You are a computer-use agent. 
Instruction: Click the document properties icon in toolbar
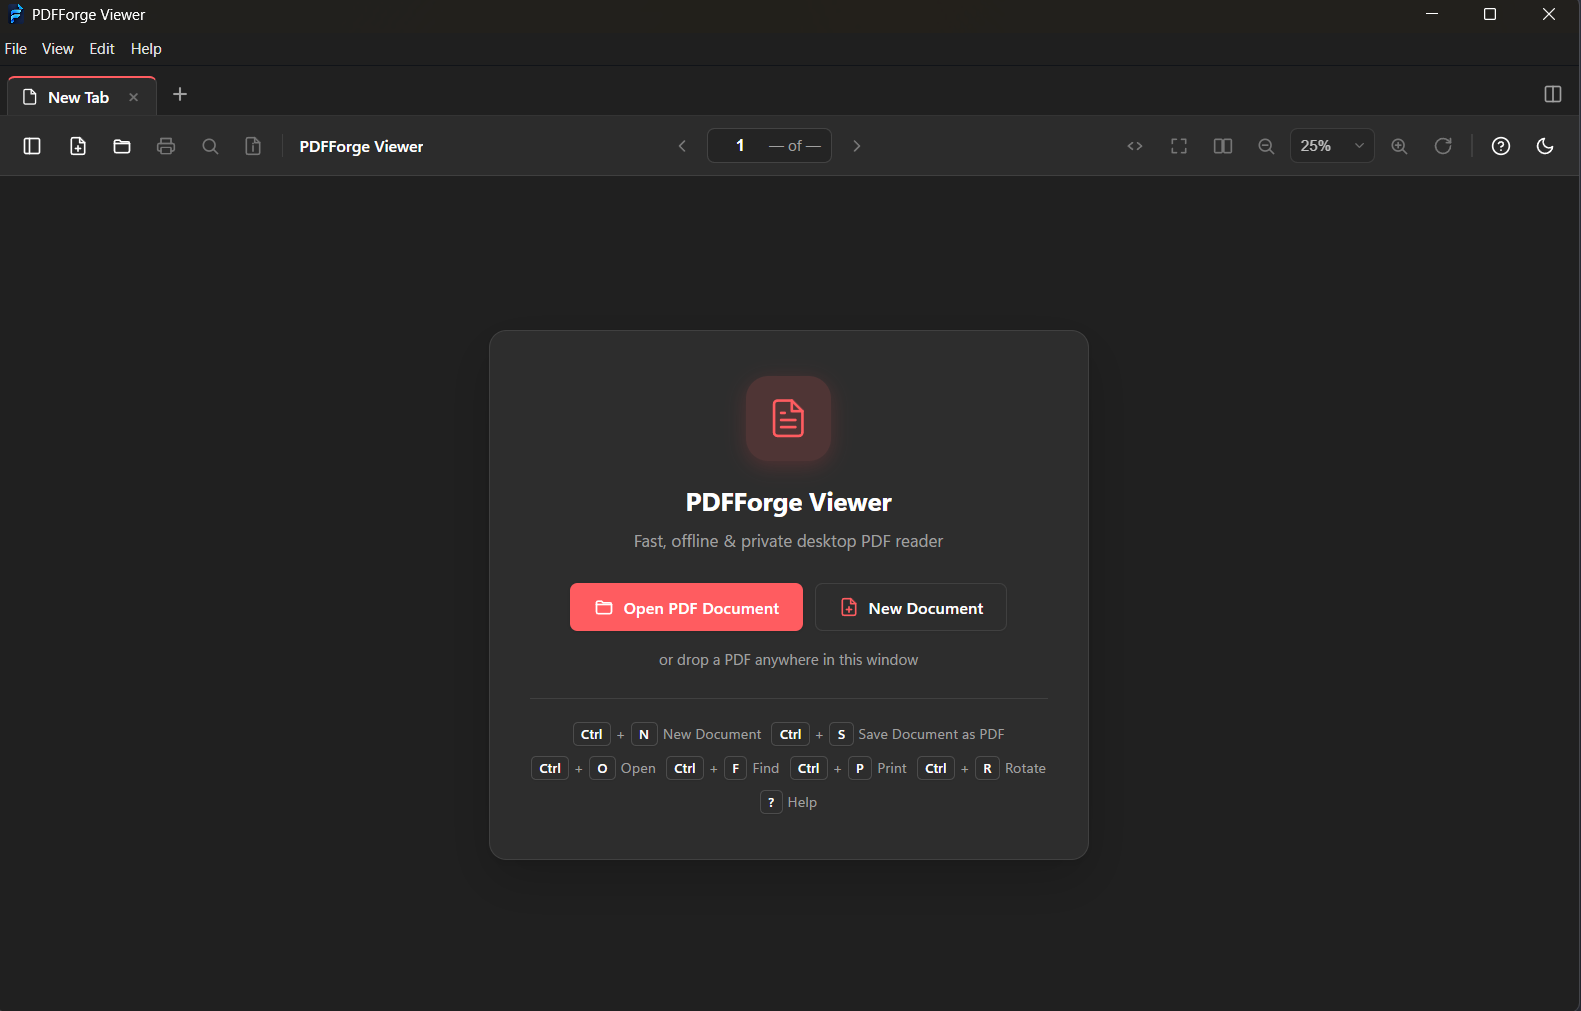pyautogui.click(x=254, y=146)
